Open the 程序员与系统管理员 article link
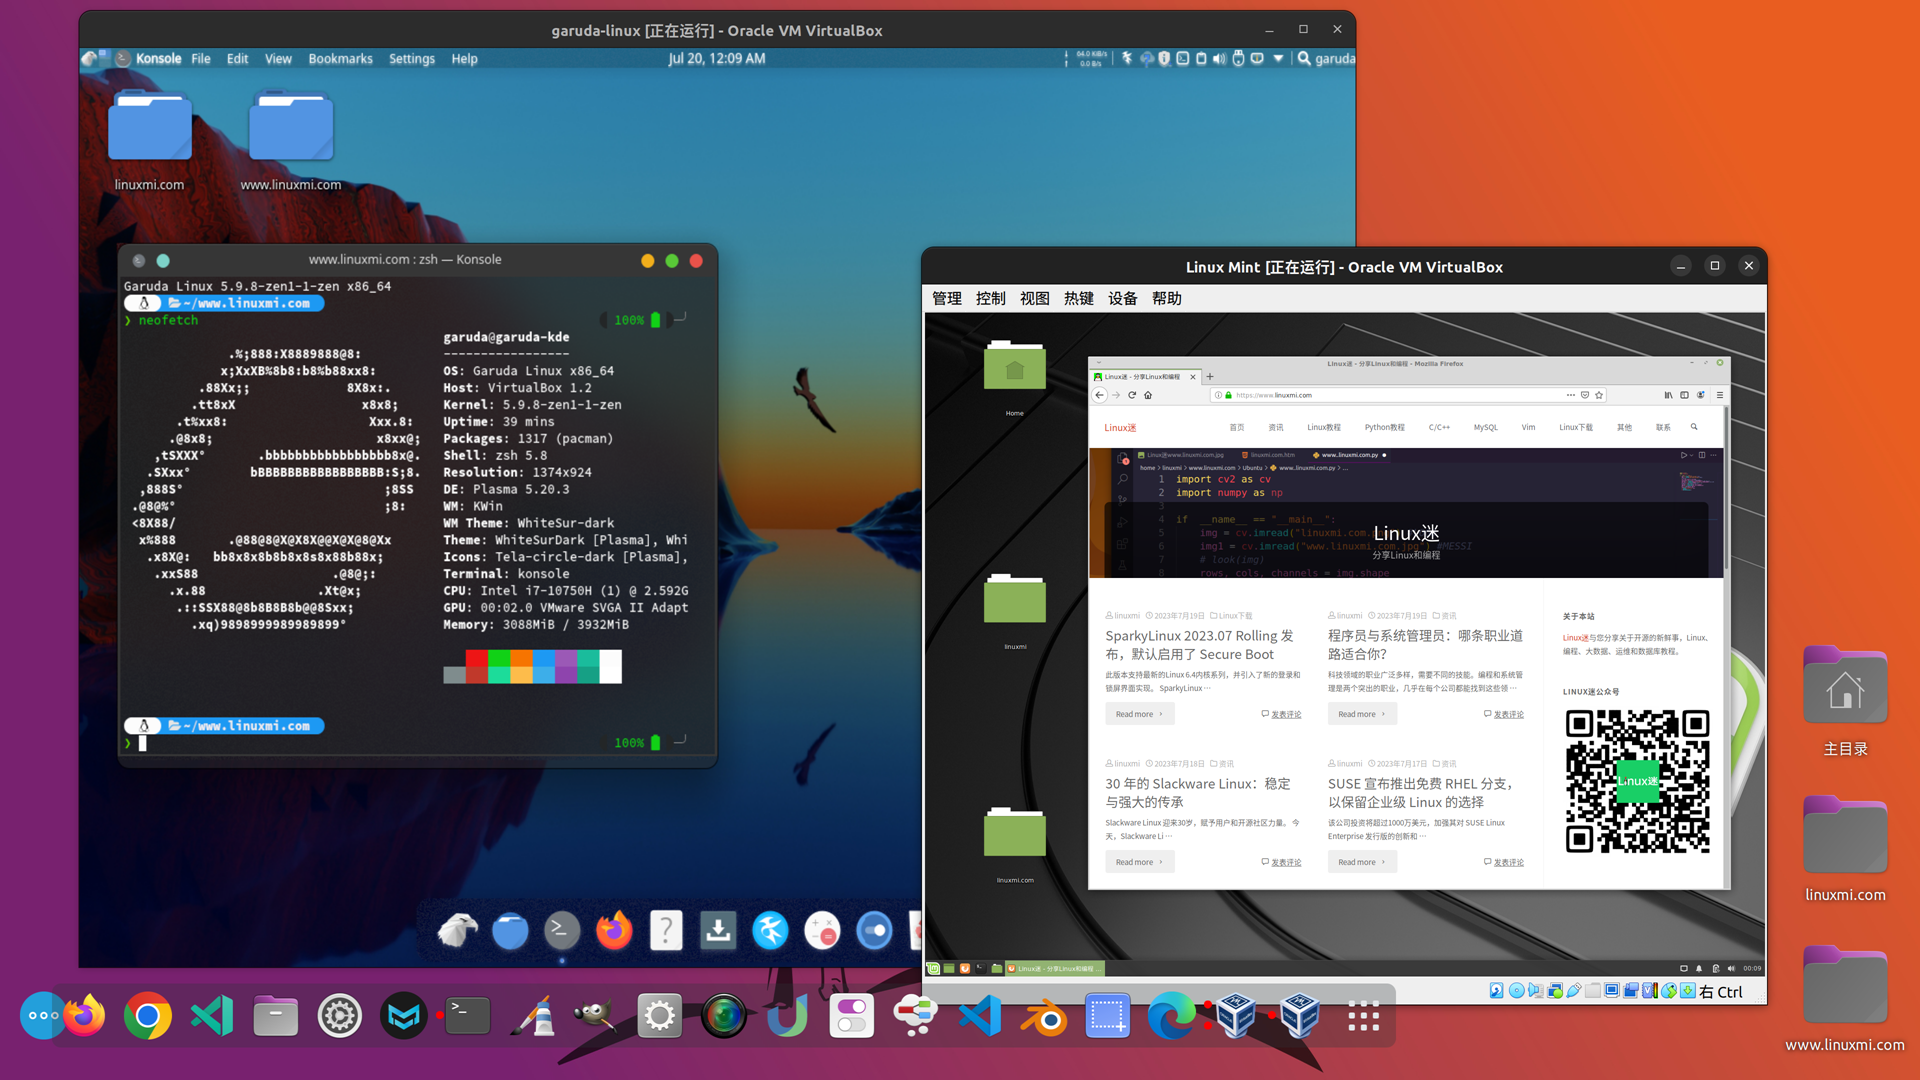 [x=1425, y=645]
